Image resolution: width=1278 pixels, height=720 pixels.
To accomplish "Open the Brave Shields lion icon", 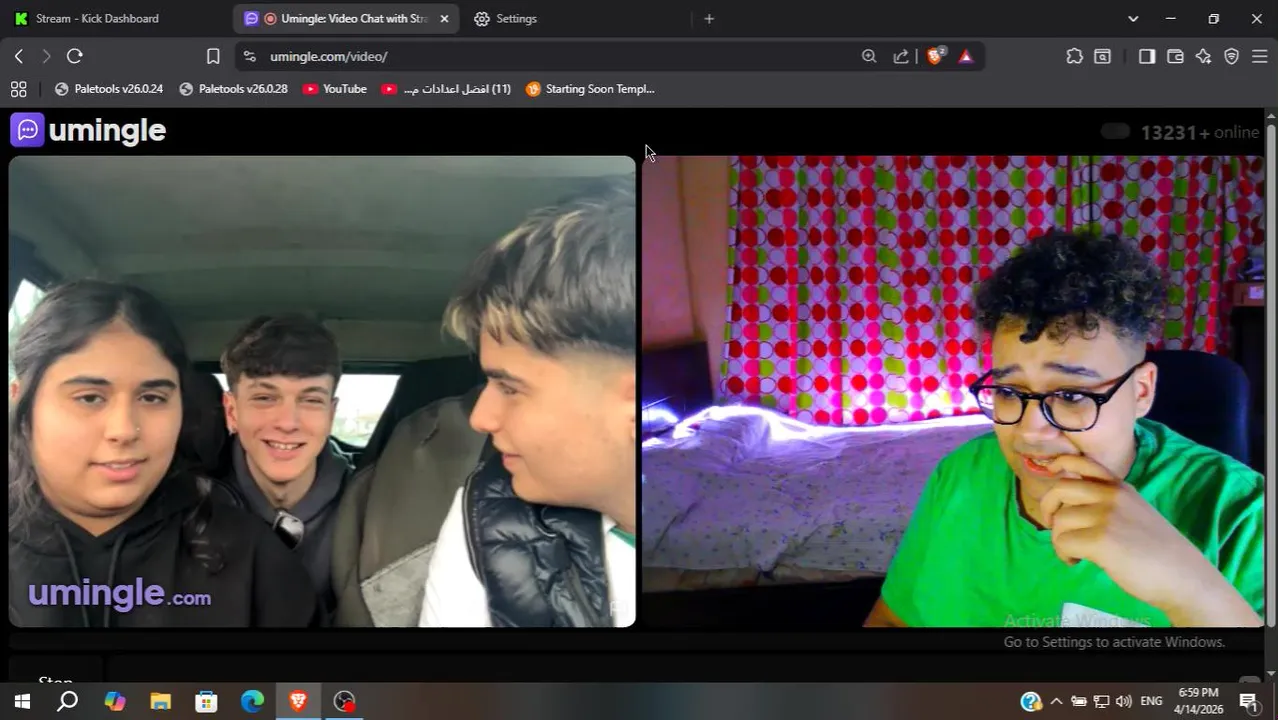I will [935, 56].
